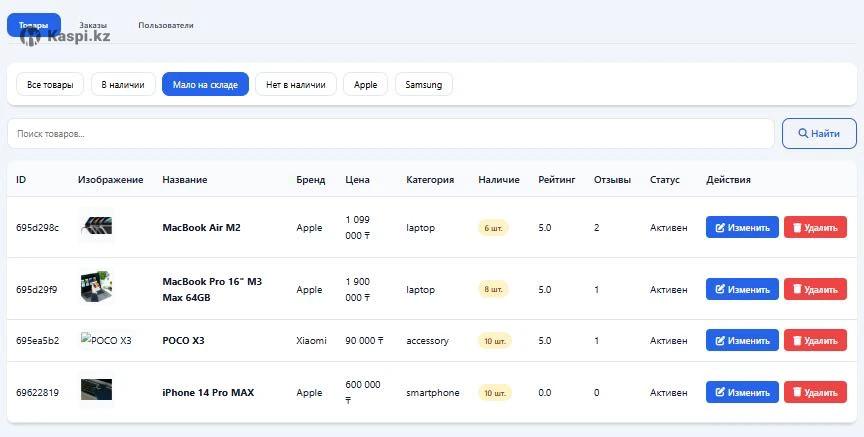Click trash icon for MacBook Air M2
The image size is (864, 437).
point(797,228)
